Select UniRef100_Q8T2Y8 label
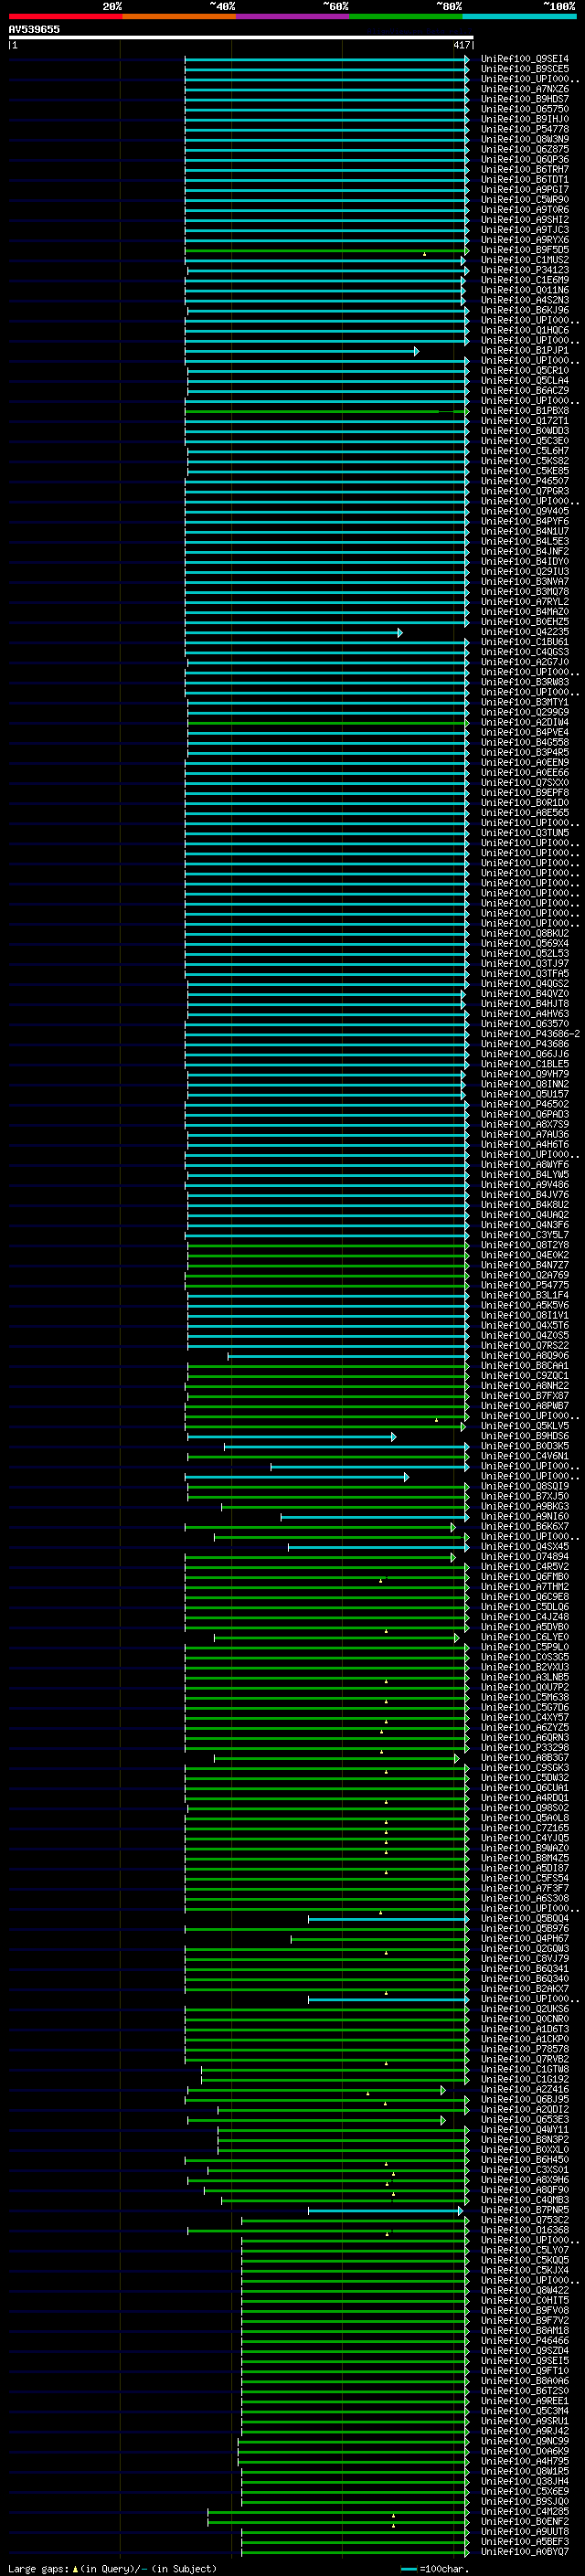The width and height of the screenshot is (585, 2576). pyautogui.click(x=524, y=1245)
